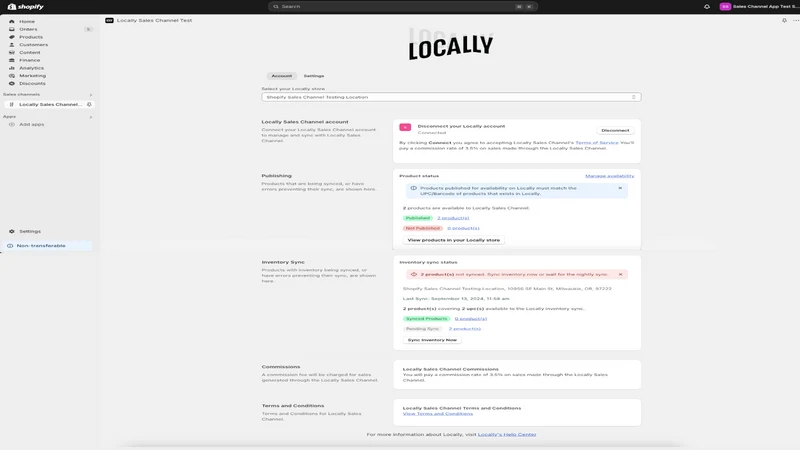Open Customers in sidebar
This screenshot has width=800, height=450.
[33, 44]
